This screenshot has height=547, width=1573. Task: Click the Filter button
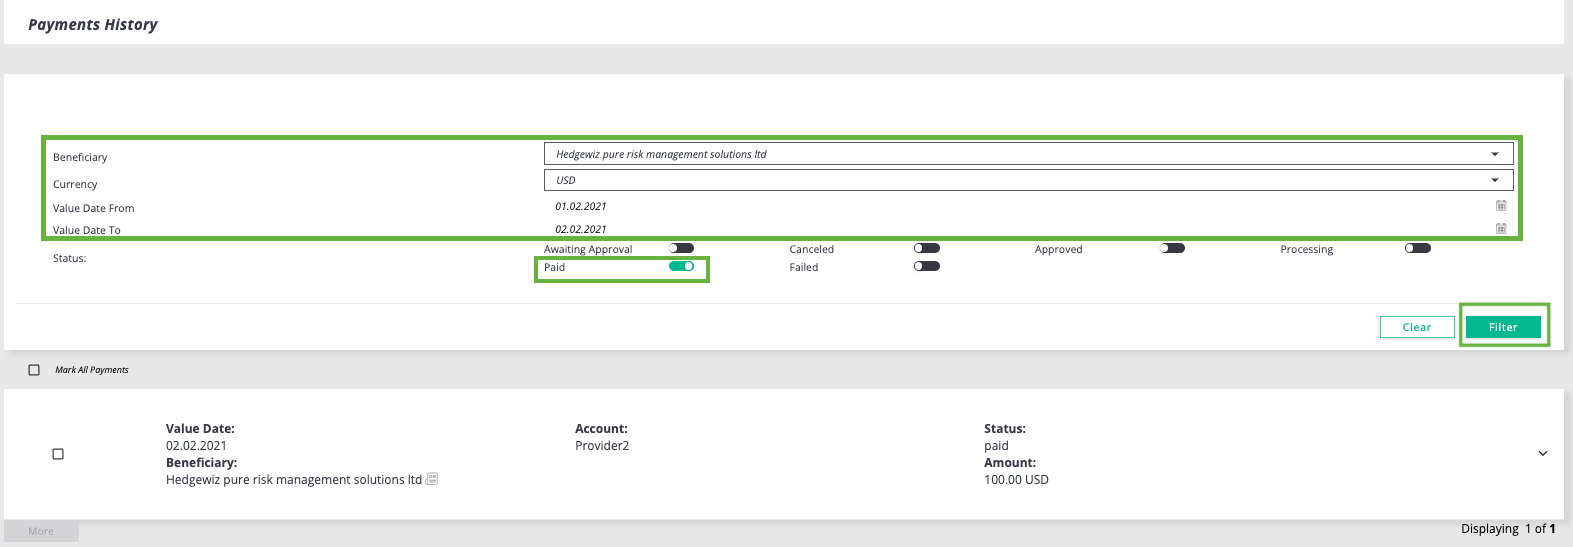[x=1503, y=327]
